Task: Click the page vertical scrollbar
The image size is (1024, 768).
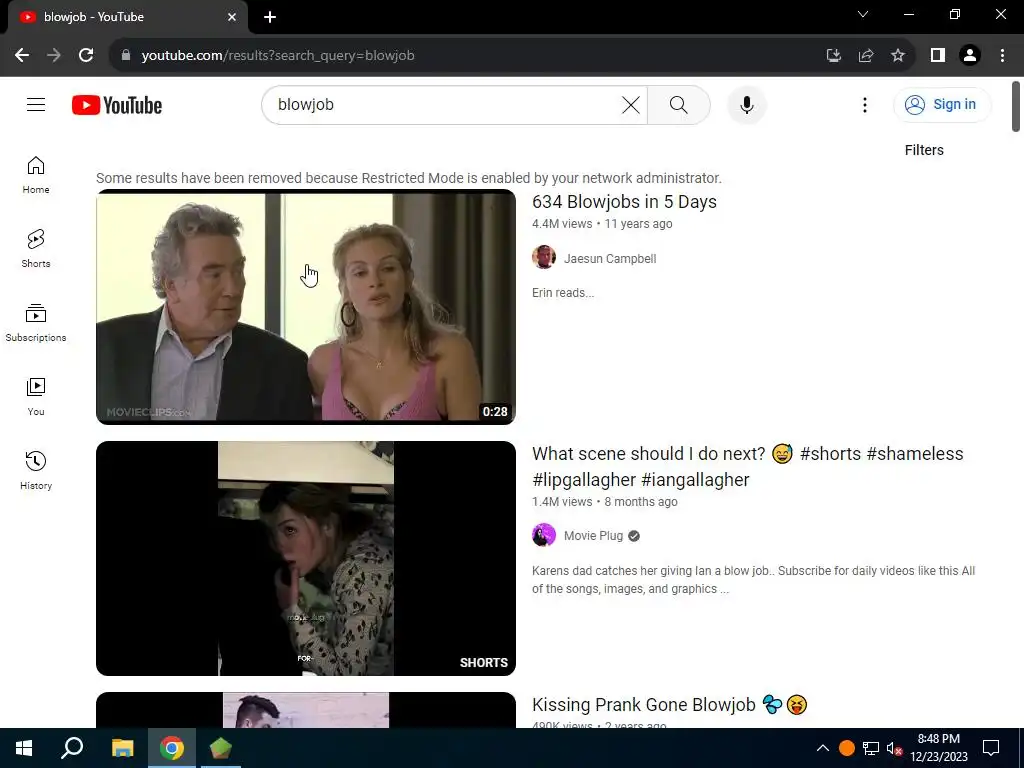Action: (x=1016, y=107)
